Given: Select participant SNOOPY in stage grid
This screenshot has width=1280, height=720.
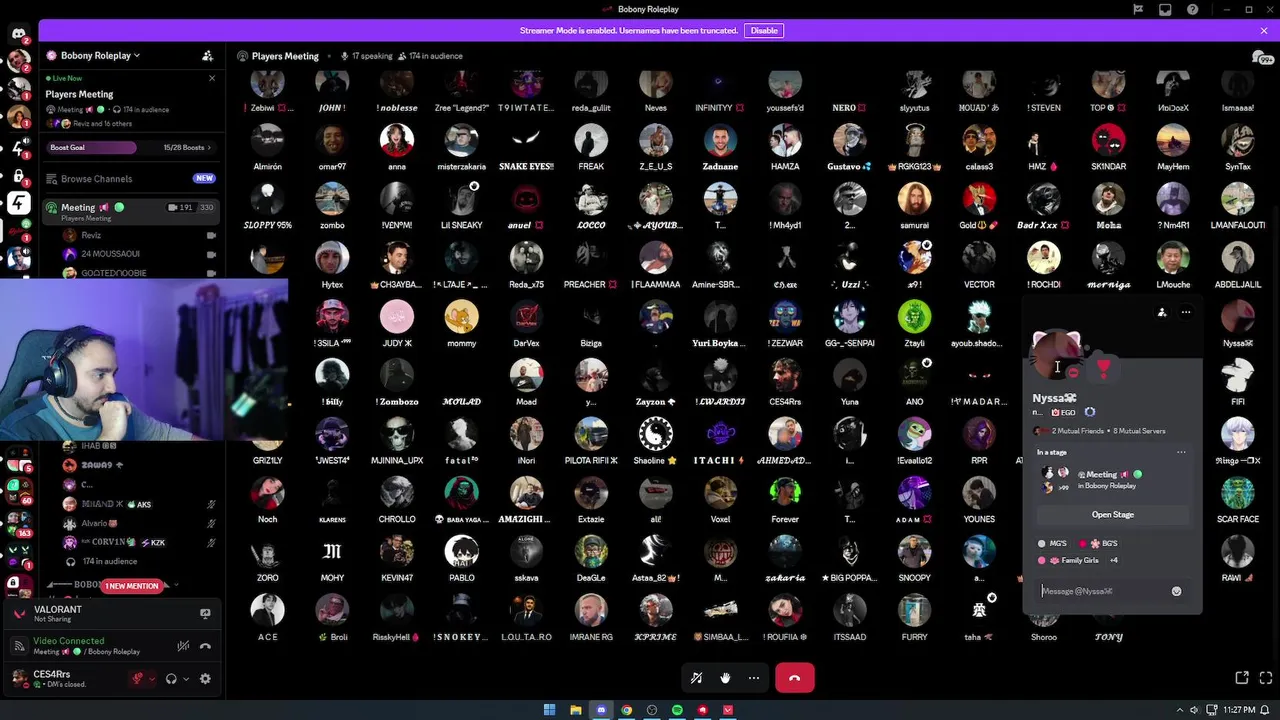Looking at the screenshot, I should [x=914, y=559].
